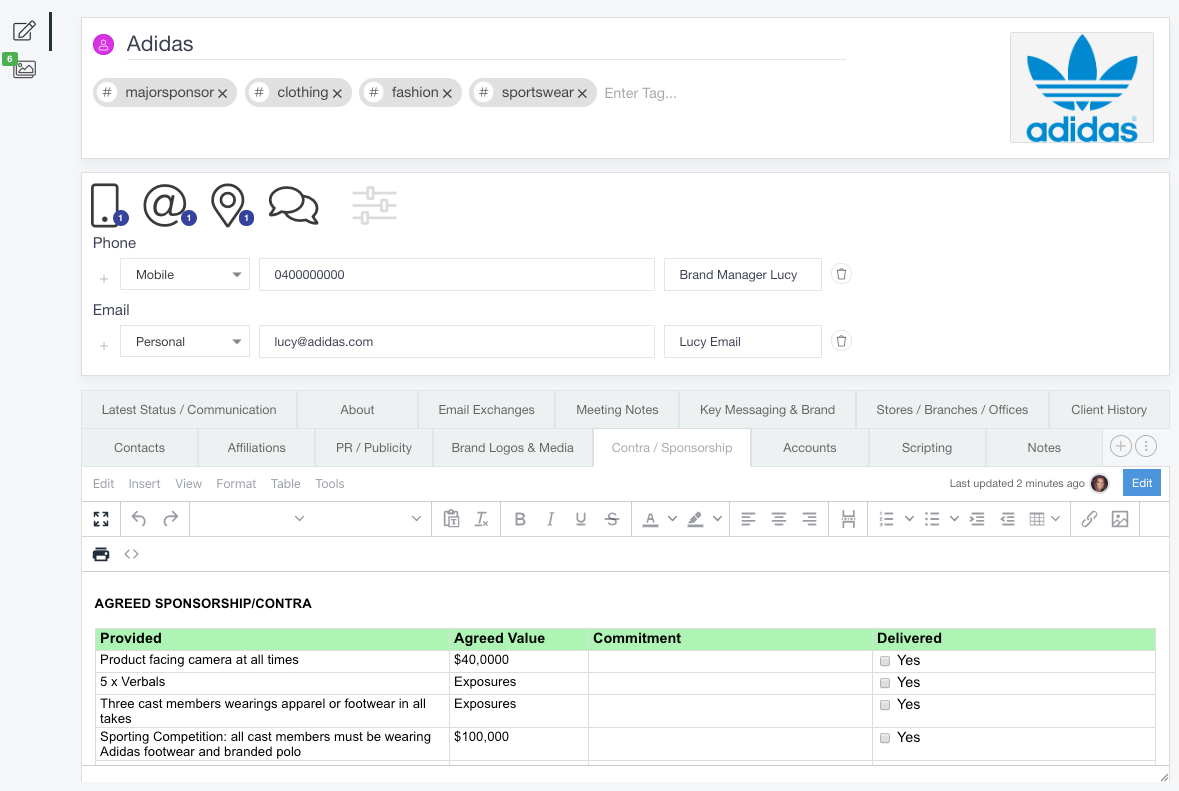The image size is (1179, 791).
Task: Decrease indent of text
Action: pos(1008,519)
